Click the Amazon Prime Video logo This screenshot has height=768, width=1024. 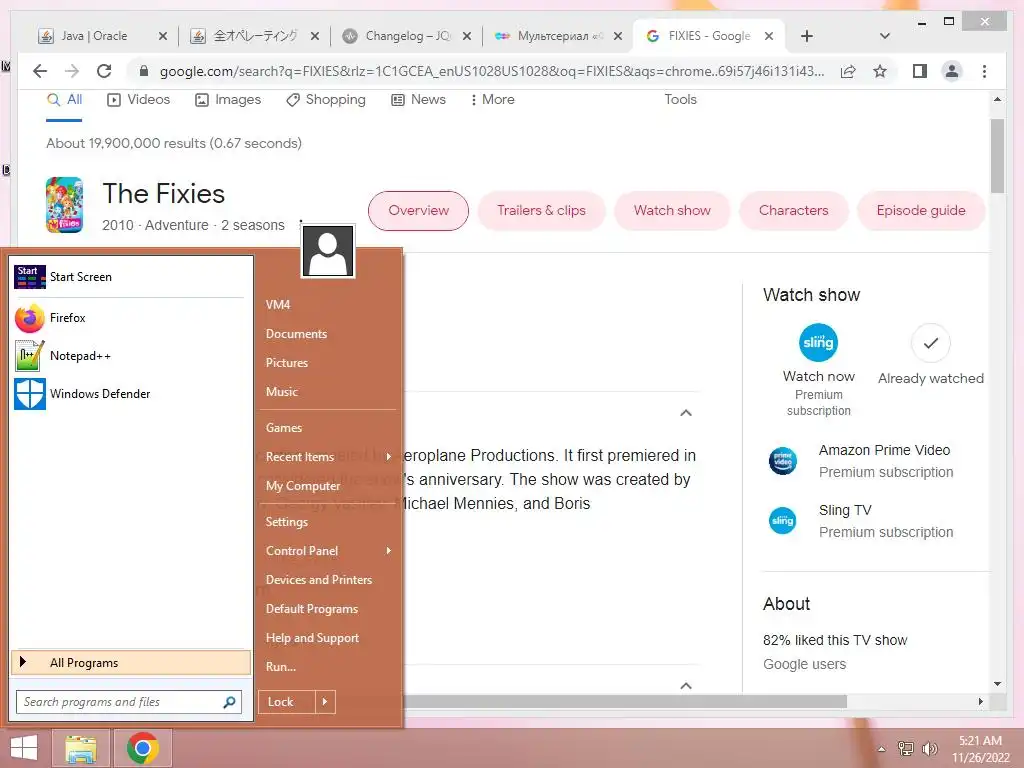pos(782,461)
